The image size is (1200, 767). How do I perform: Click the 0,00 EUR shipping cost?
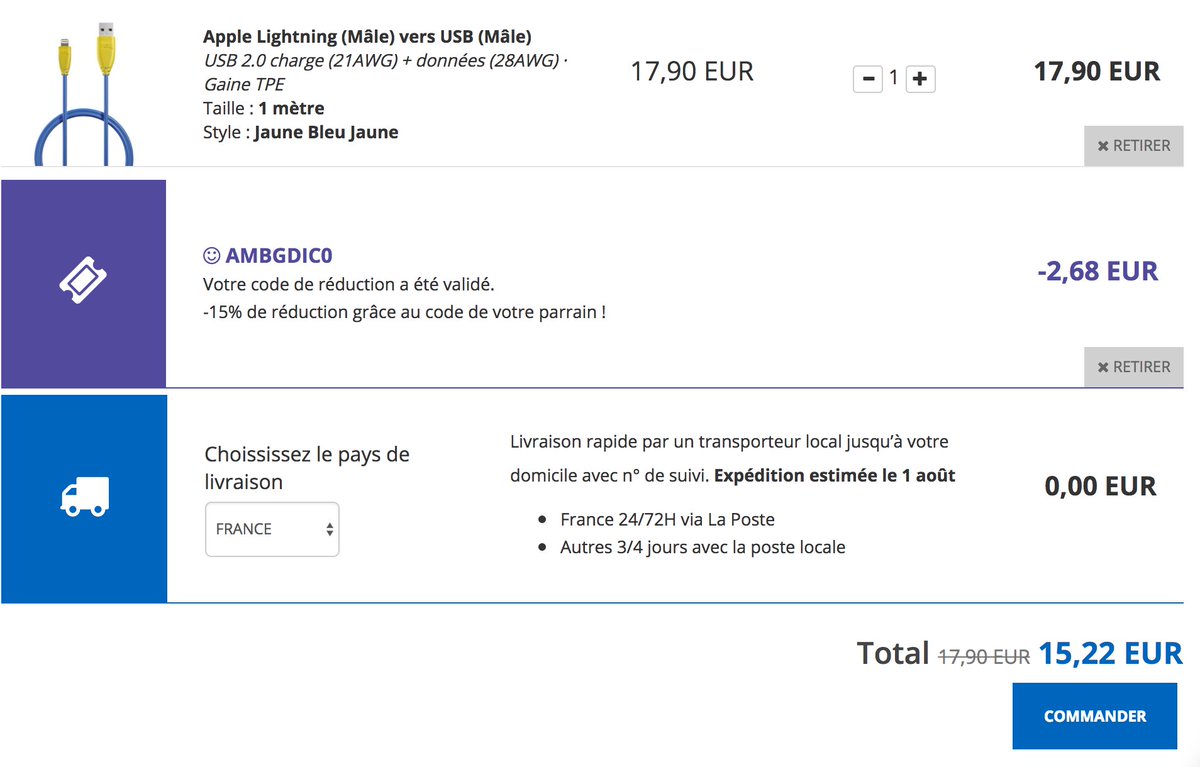[x=1100, y=487]
